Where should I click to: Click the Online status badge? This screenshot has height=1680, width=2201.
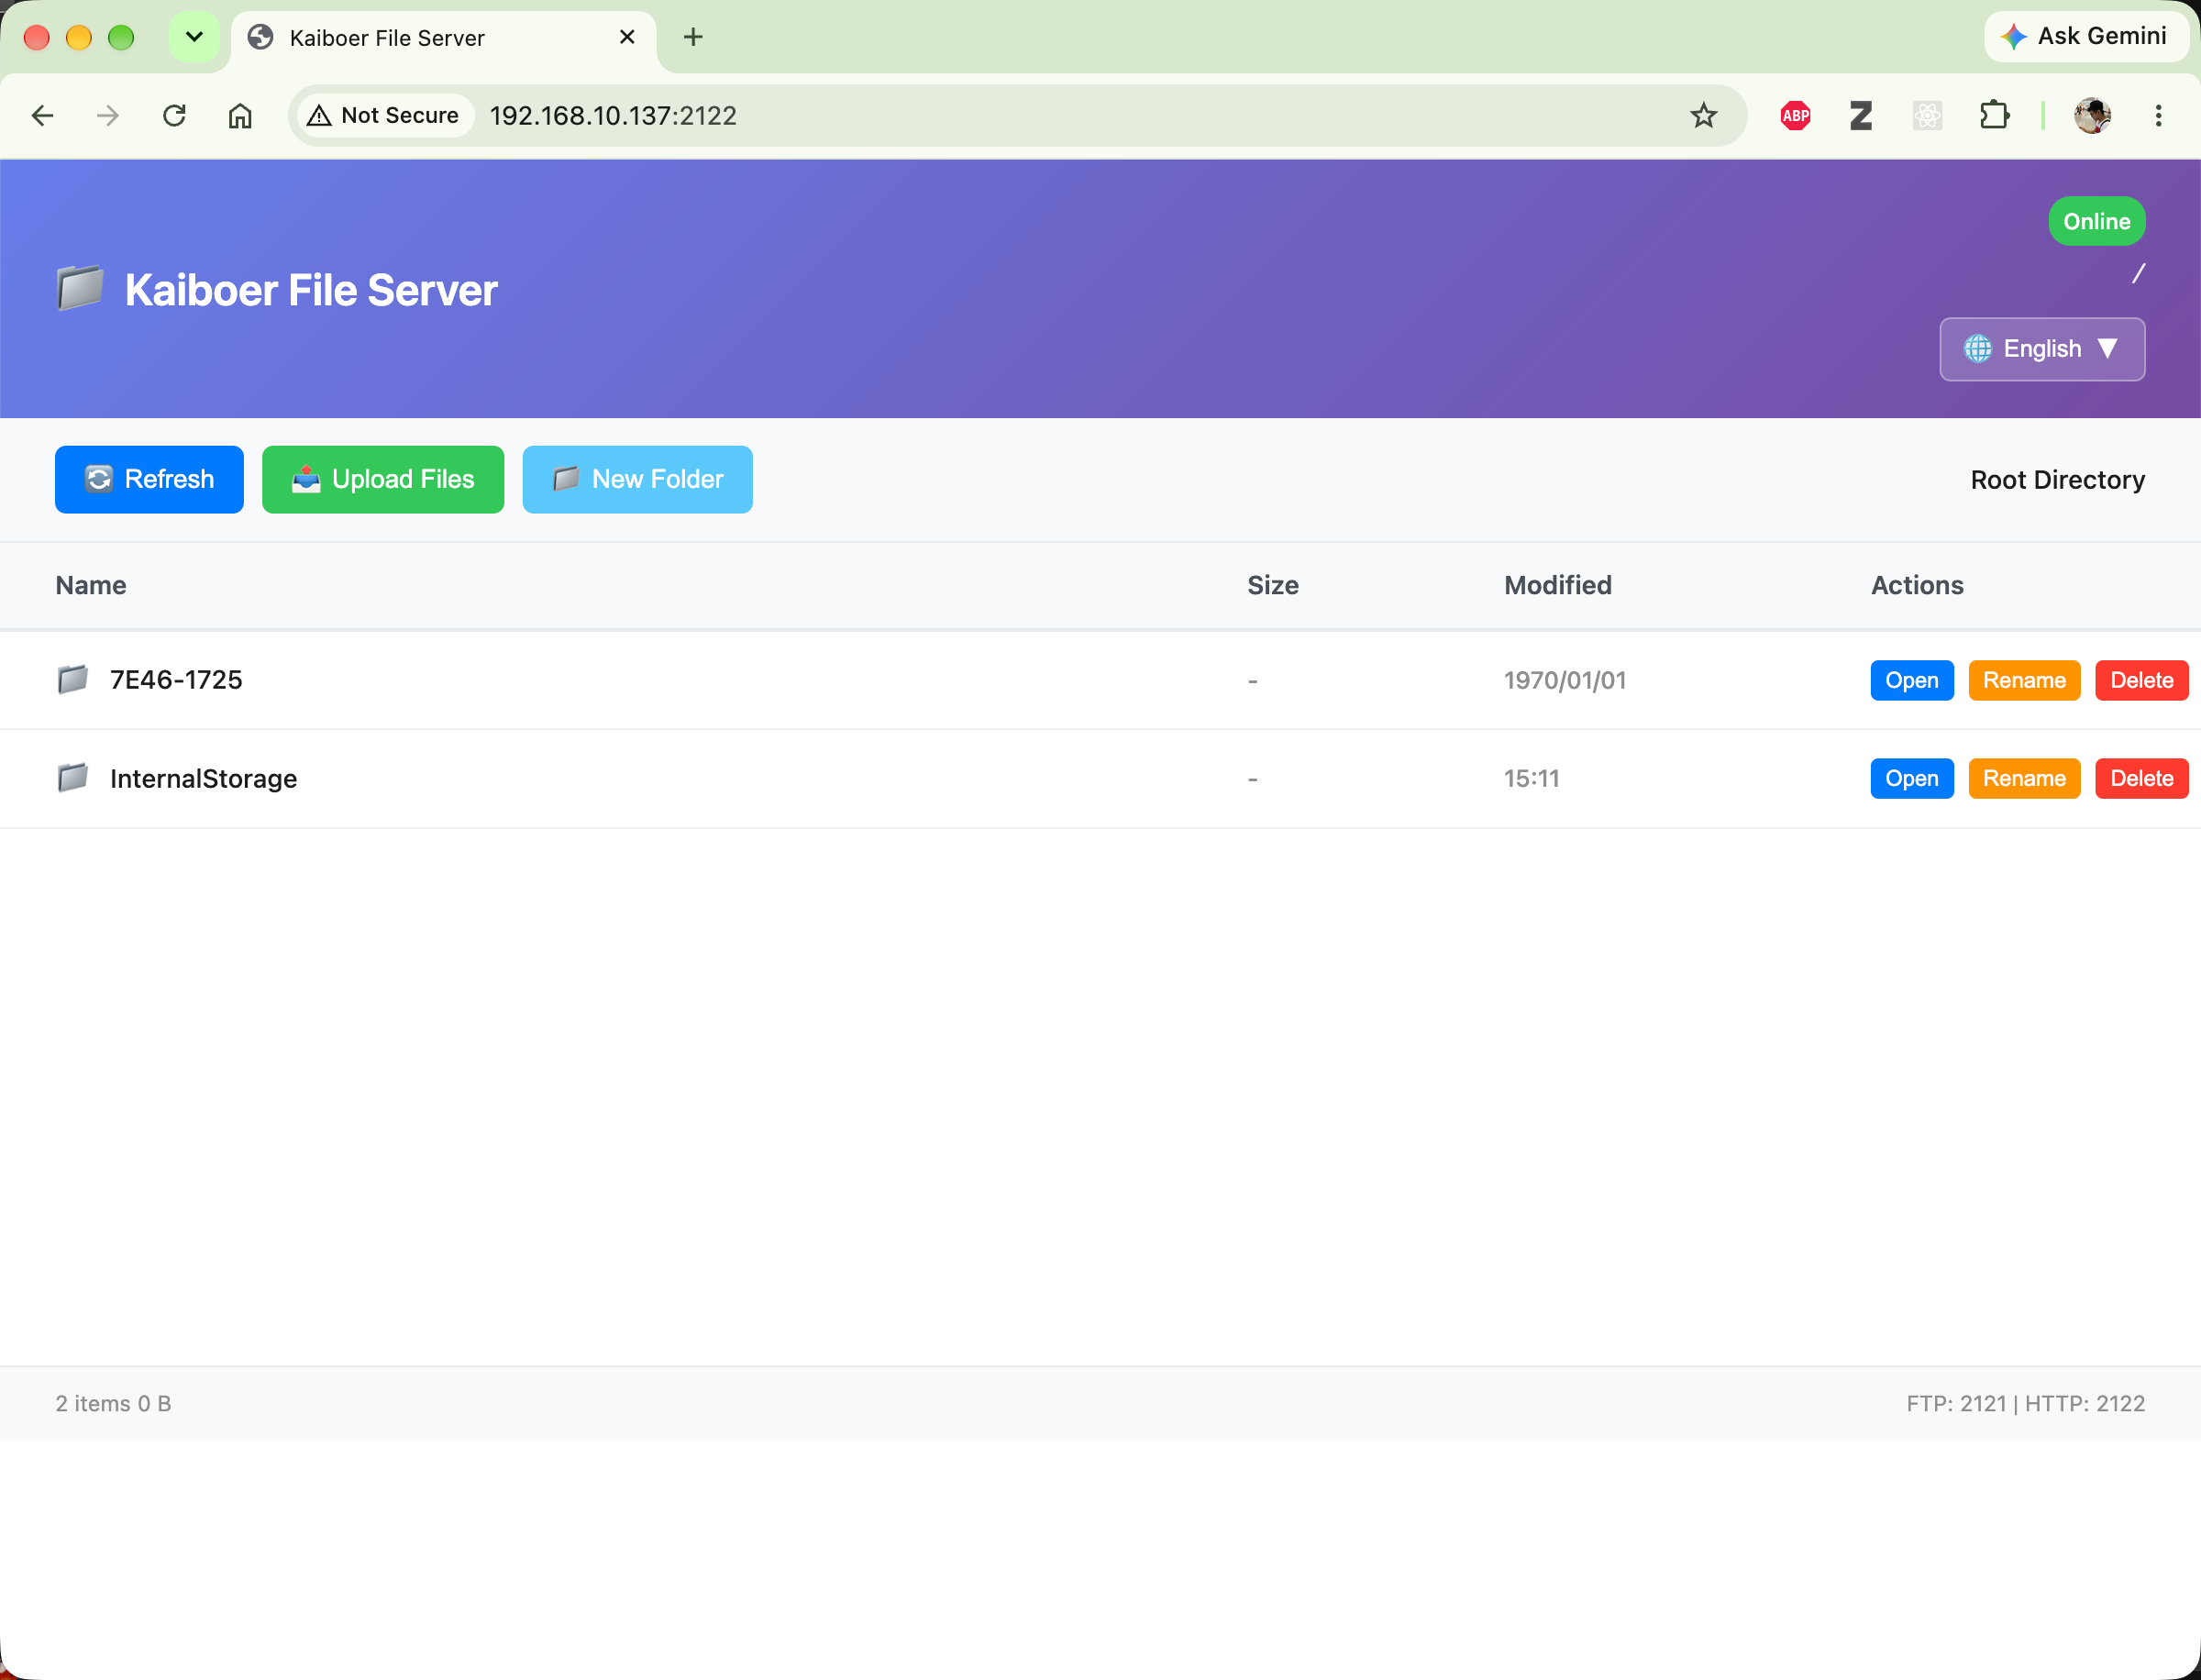2096,221
